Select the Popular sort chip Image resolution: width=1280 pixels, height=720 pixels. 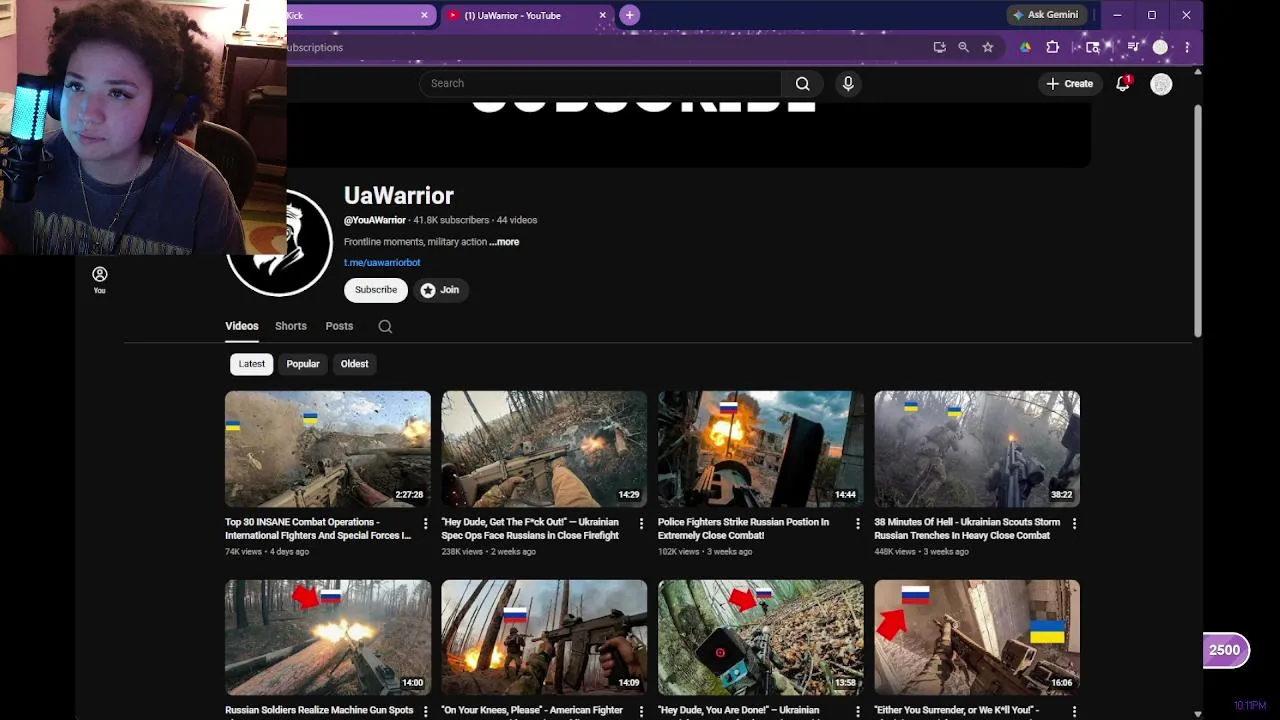coord(303,364)
